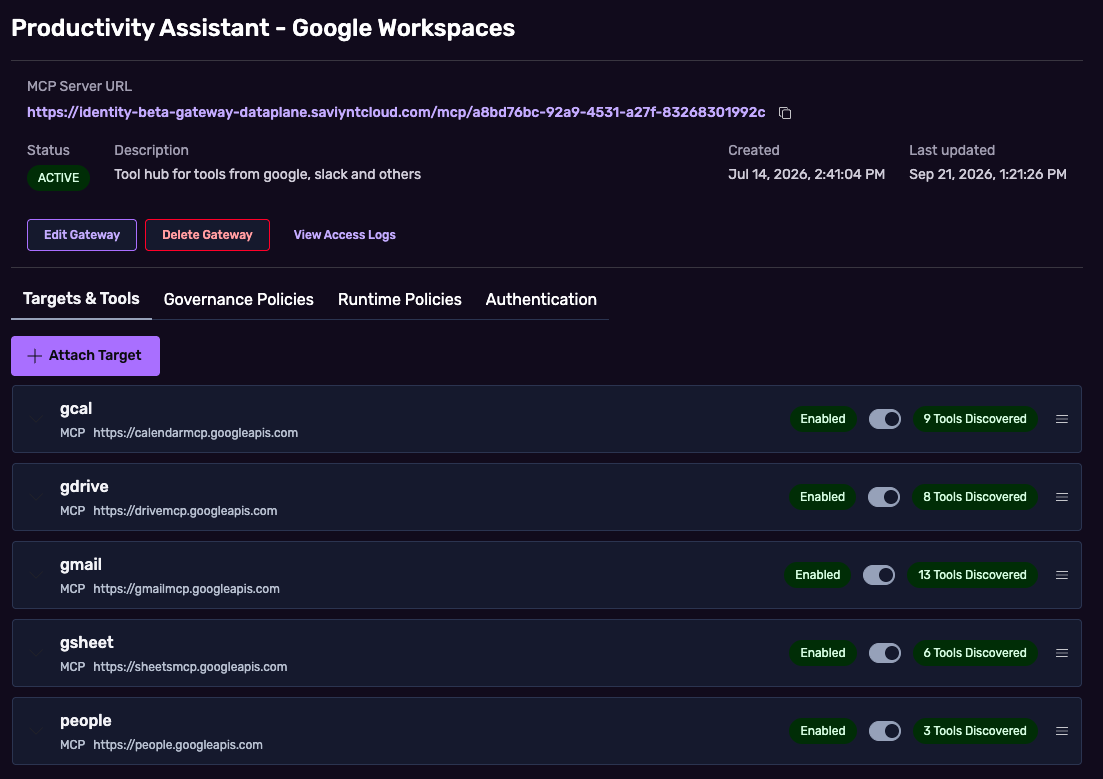Open the gdrive row hamburger menu
1103x779 pixels.
(1062, 498)
